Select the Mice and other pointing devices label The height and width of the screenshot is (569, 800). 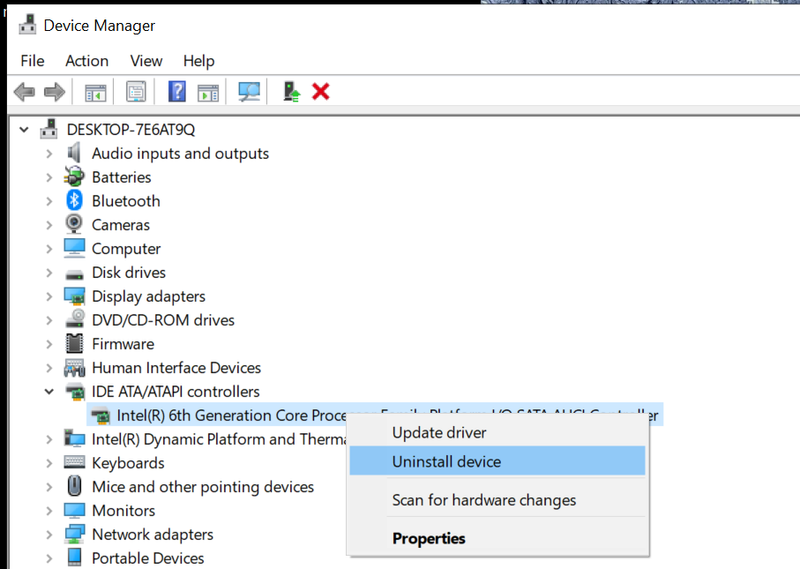click(x=203, y=487)
